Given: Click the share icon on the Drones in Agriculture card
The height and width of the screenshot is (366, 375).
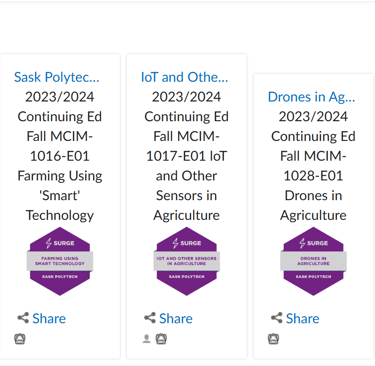Looking at the screenshot, I should [277, 318].
